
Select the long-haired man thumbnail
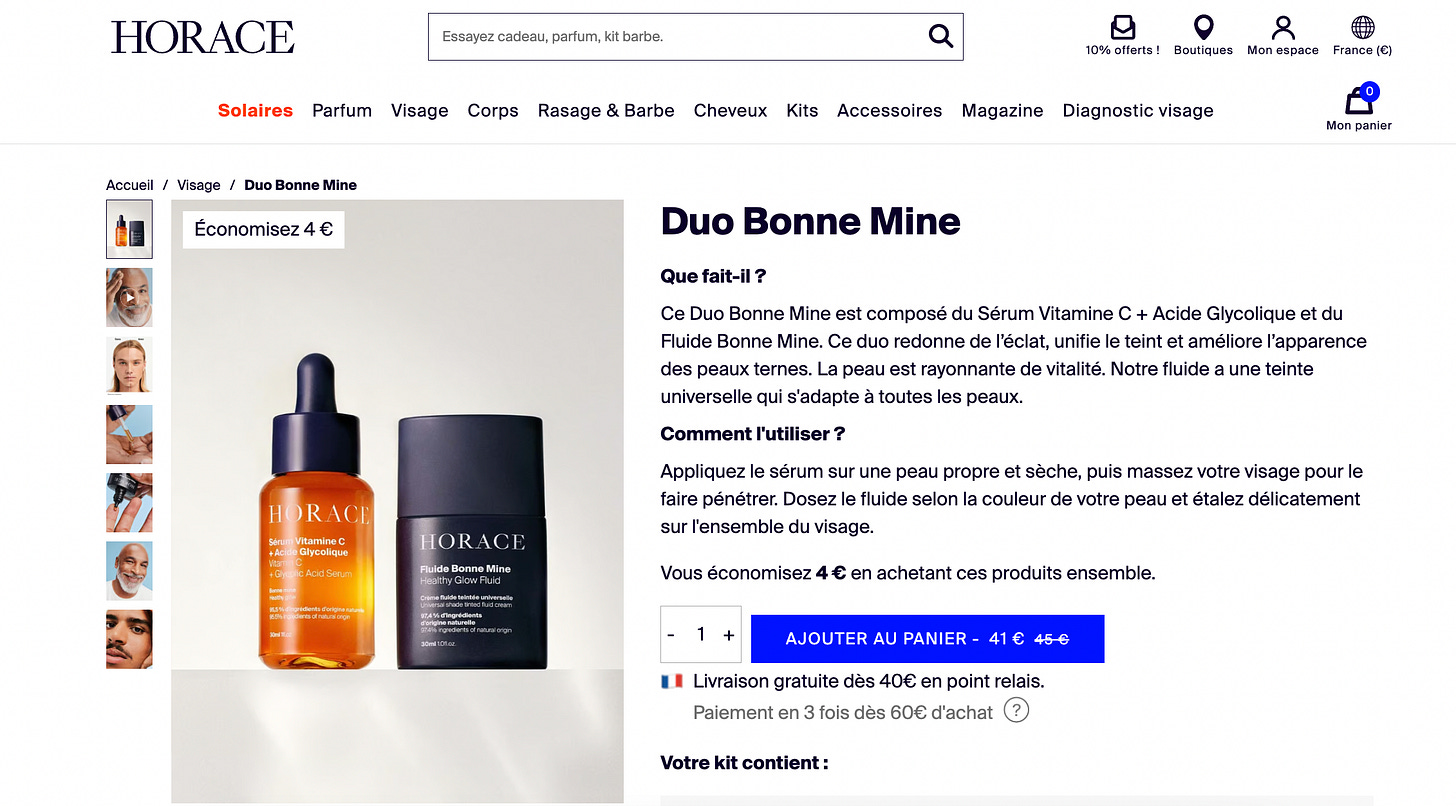coord(130,365)
